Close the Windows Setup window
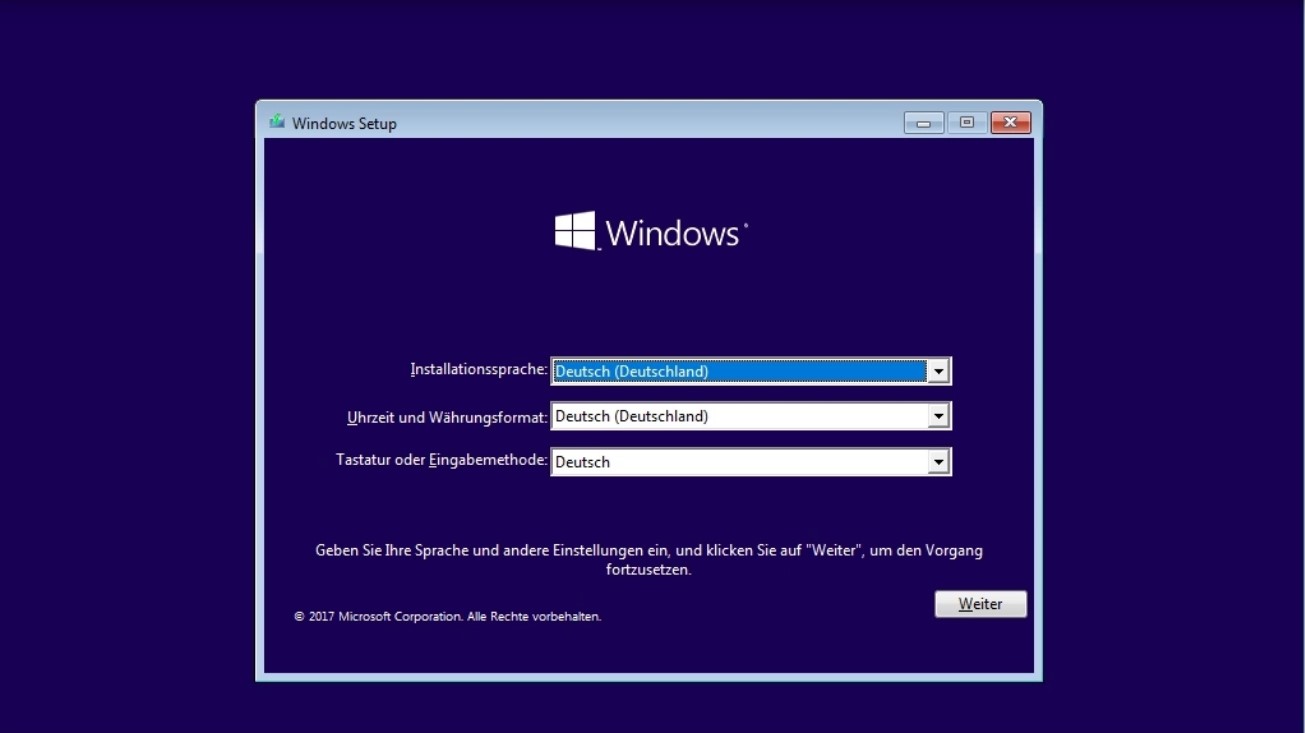The height and width of the screenshot is (733, 1305). (1010, 123)
